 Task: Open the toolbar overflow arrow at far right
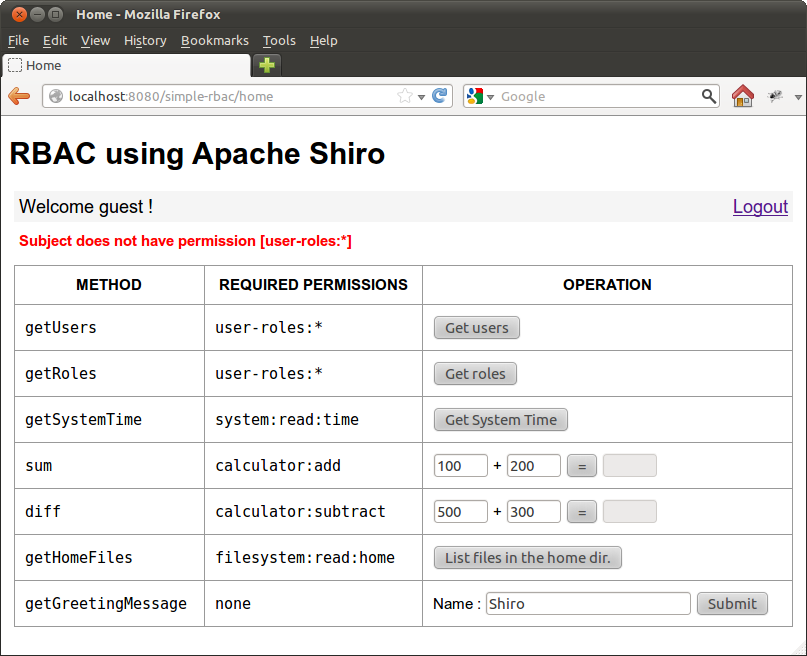[798, 97]
